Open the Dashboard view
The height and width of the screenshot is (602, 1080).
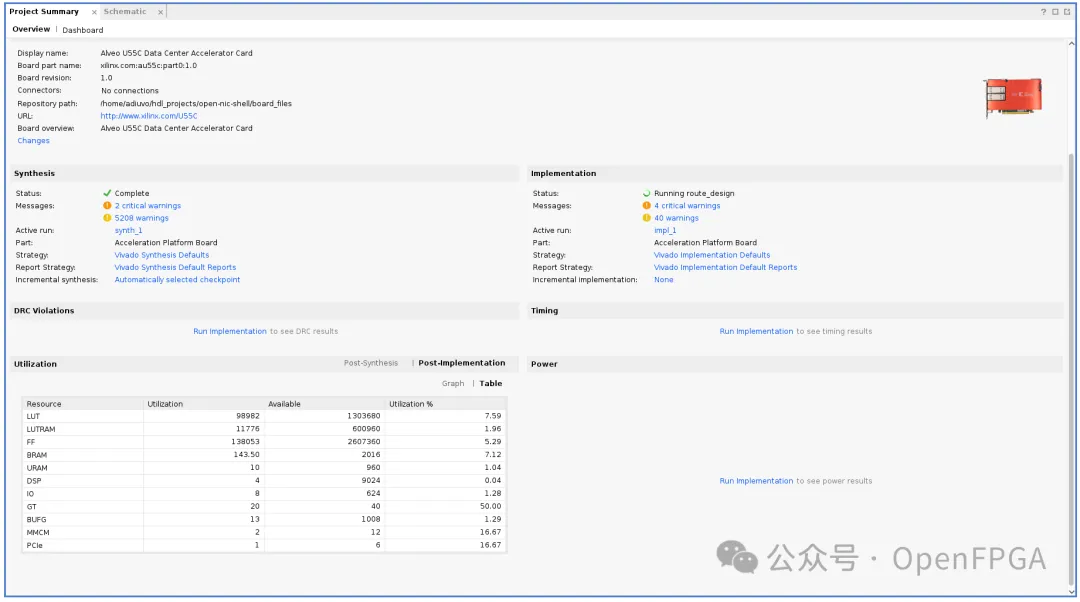pyautogui.click(x=83, y=30)
